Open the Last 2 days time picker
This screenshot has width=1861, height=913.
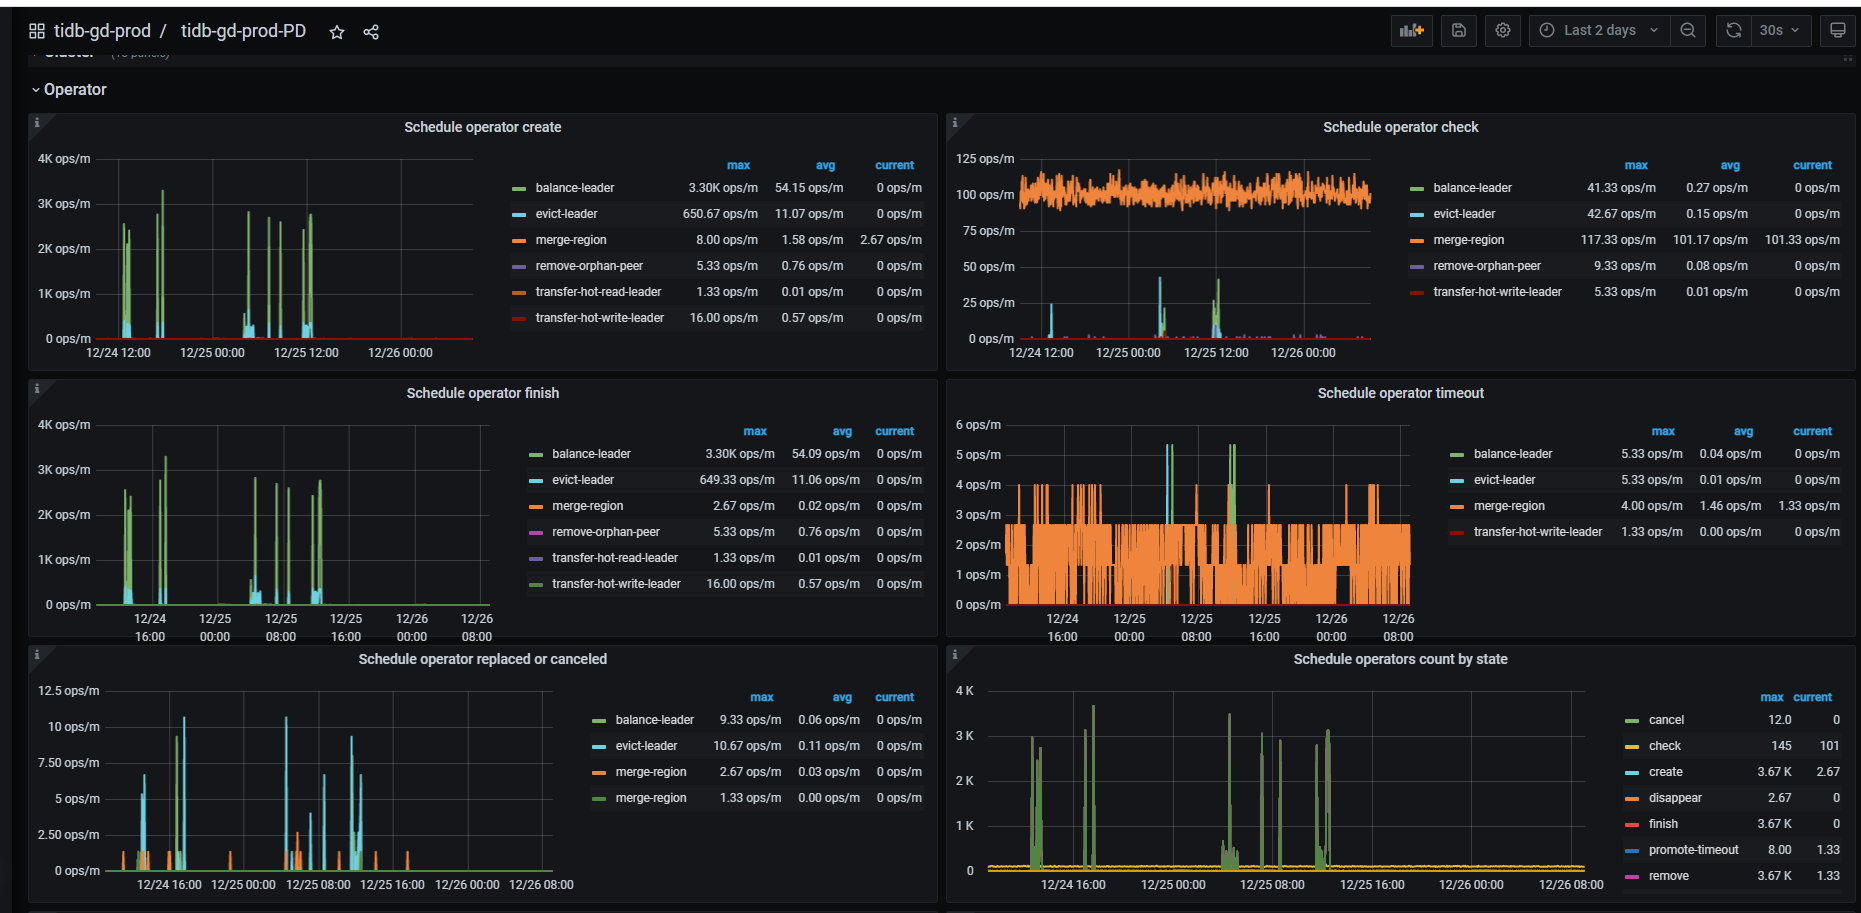(x=1598, y=31)
